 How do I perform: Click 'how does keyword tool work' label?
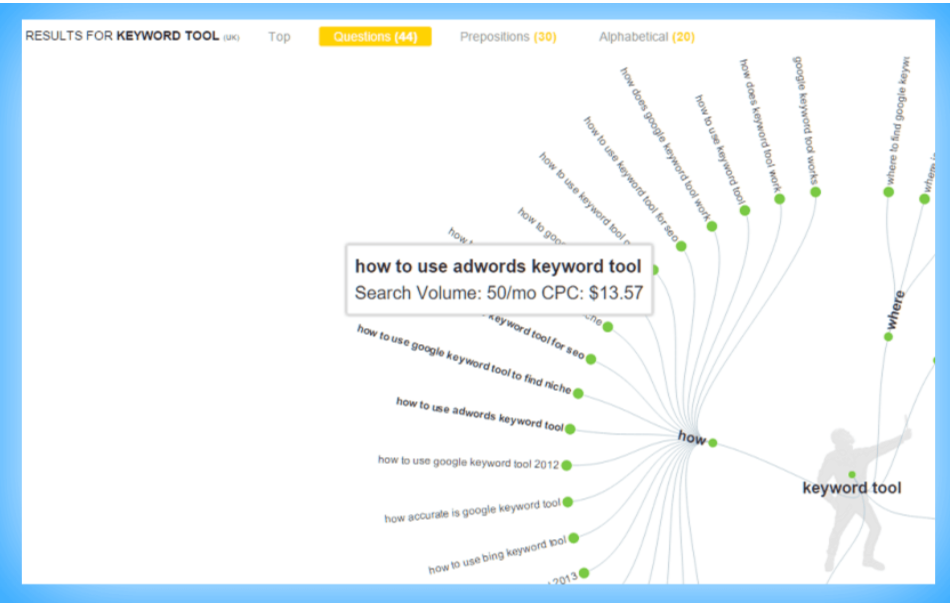click(x=761, y=126)
